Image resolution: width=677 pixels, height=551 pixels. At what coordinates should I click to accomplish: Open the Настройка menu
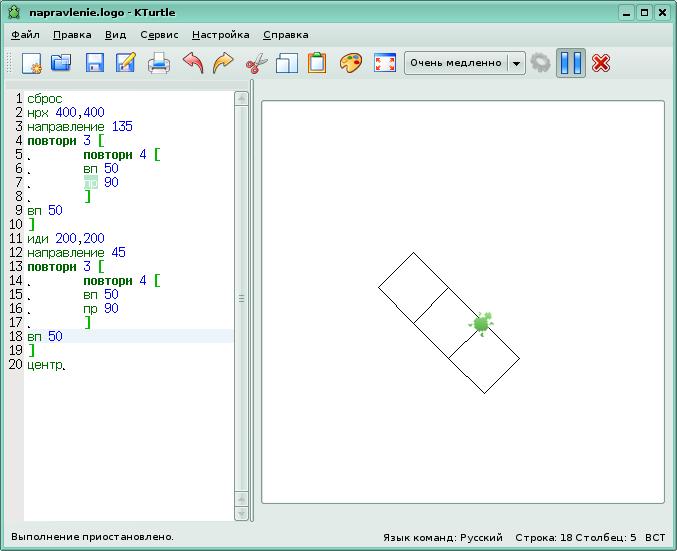(220, 34)
